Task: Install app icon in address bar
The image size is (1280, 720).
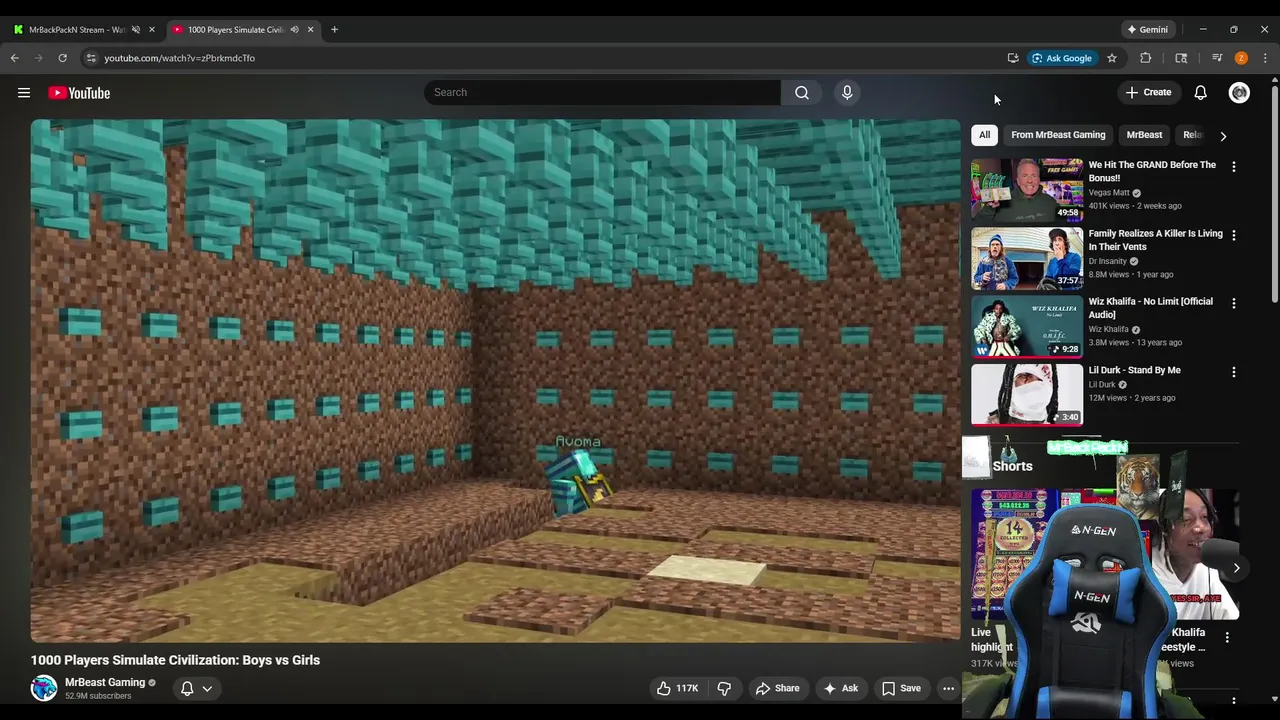Action: pos(1013,58)
